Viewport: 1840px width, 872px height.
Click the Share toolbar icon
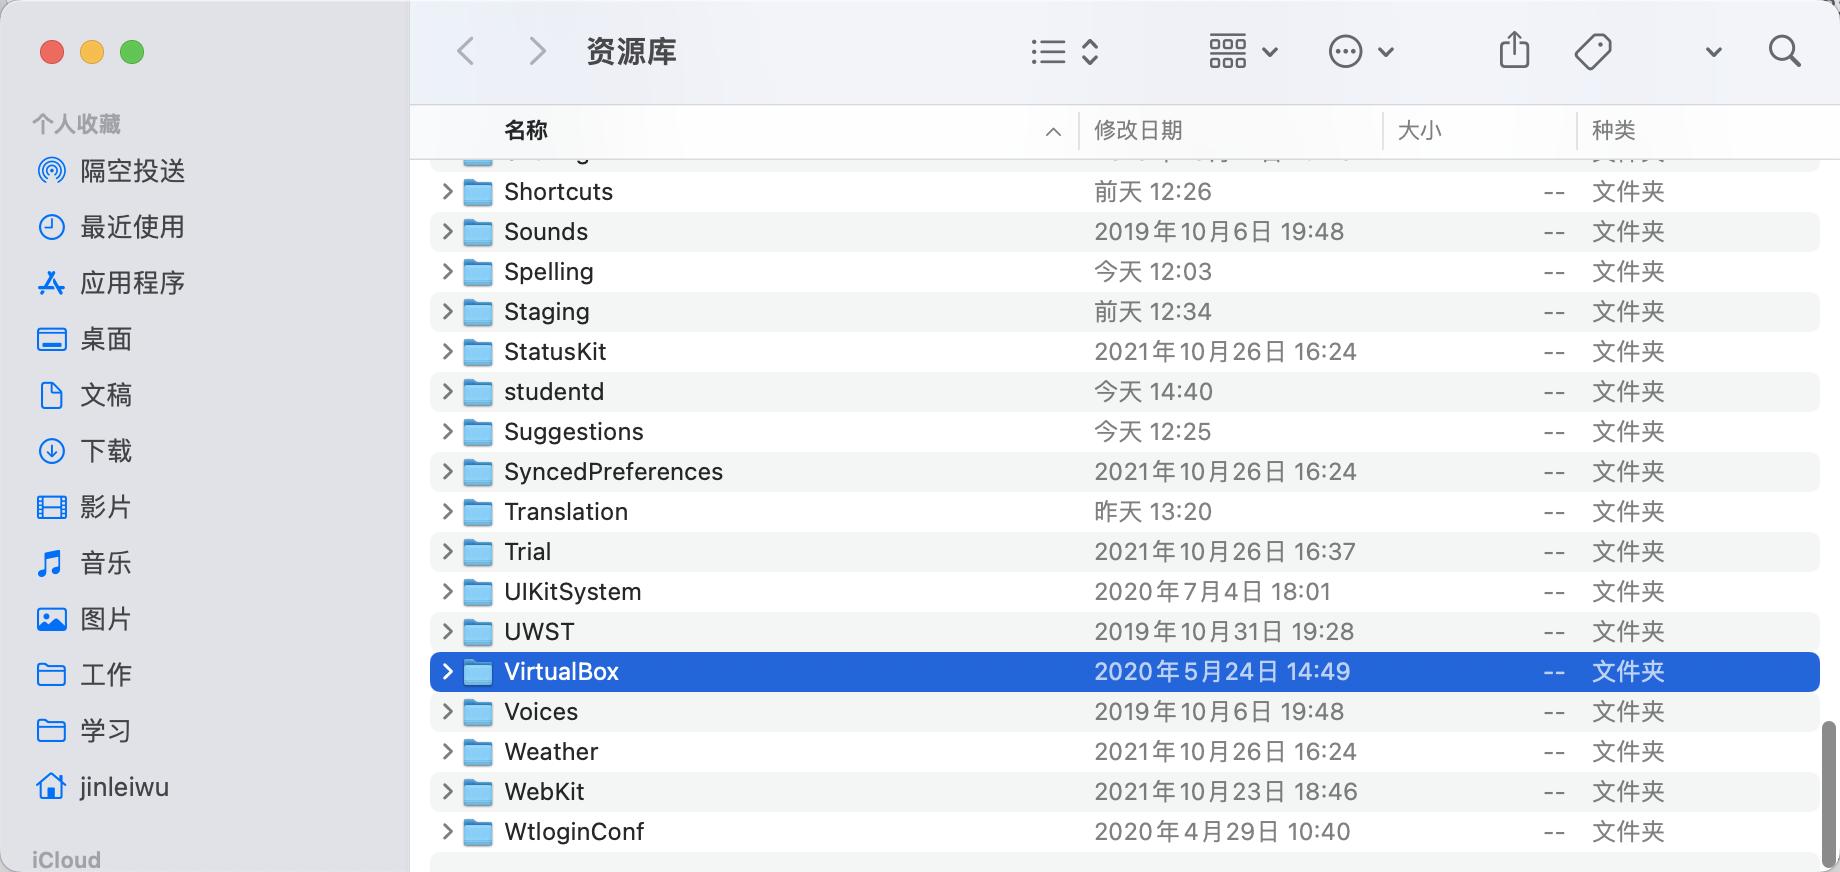click(1514, 50)
